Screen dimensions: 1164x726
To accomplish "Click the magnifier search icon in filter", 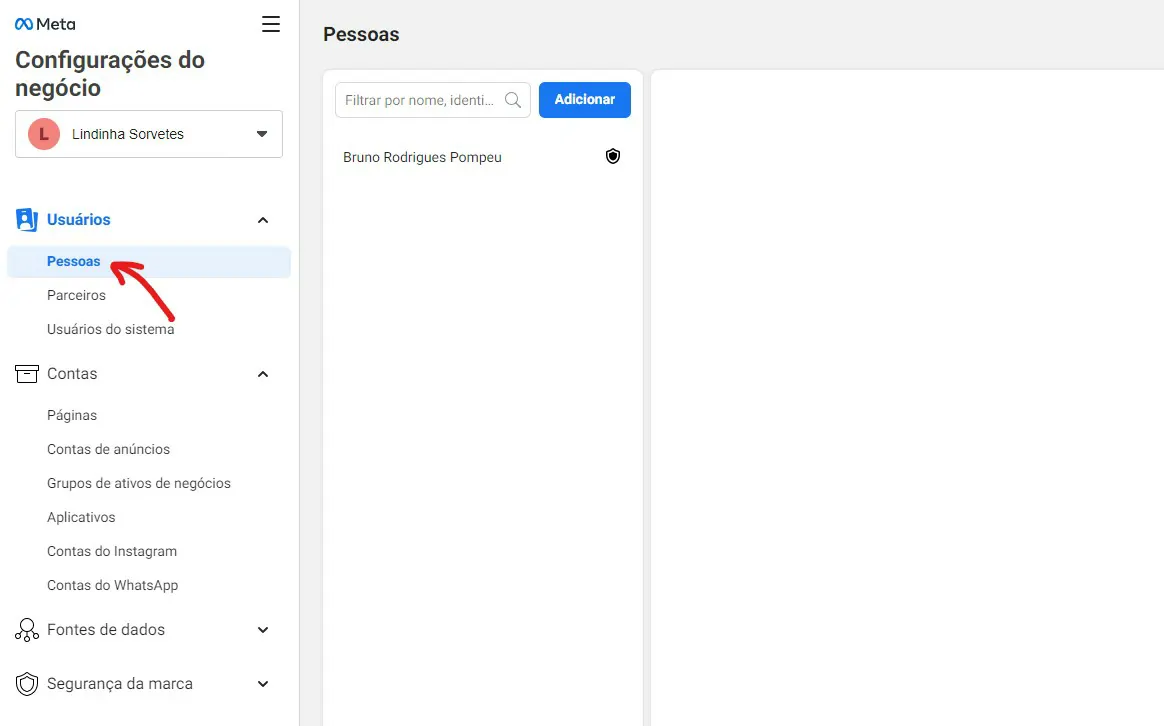I will (512, 99).
